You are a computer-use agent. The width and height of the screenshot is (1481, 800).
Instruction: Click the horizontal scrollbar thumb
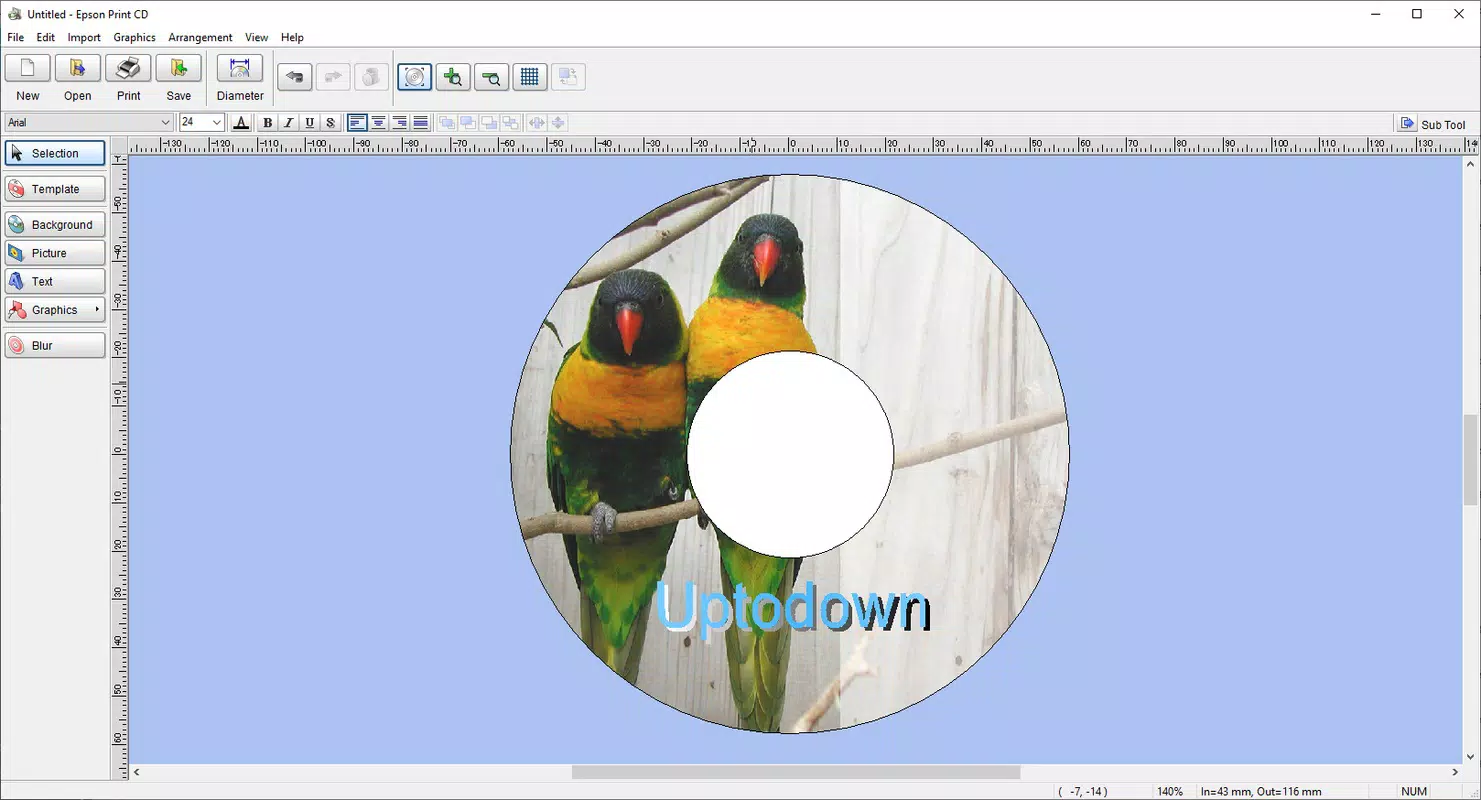coord(796,772)
